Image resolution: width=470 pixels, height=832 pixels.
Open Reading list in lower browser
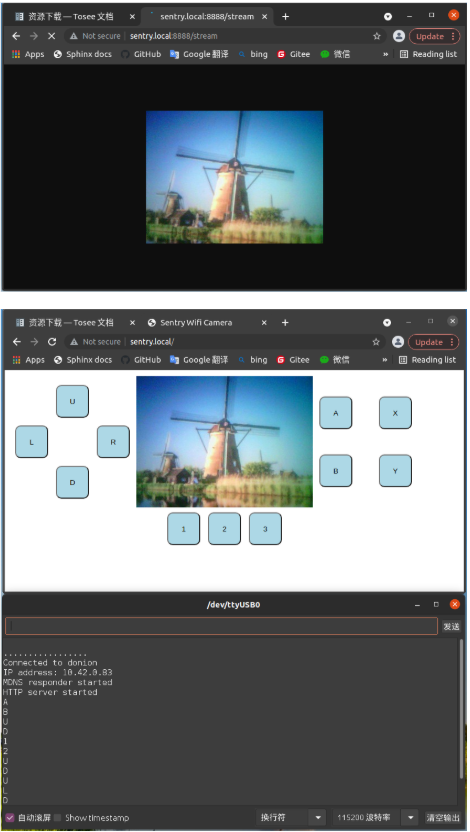[428, 360]
